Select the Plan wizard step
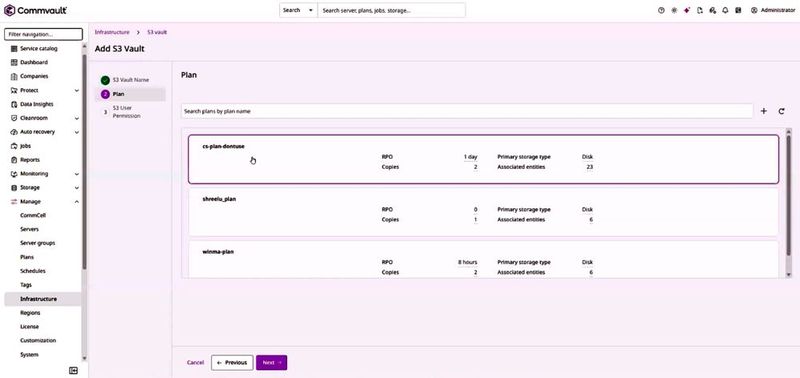This screenshot has width=800, height=378. (130, 94)
